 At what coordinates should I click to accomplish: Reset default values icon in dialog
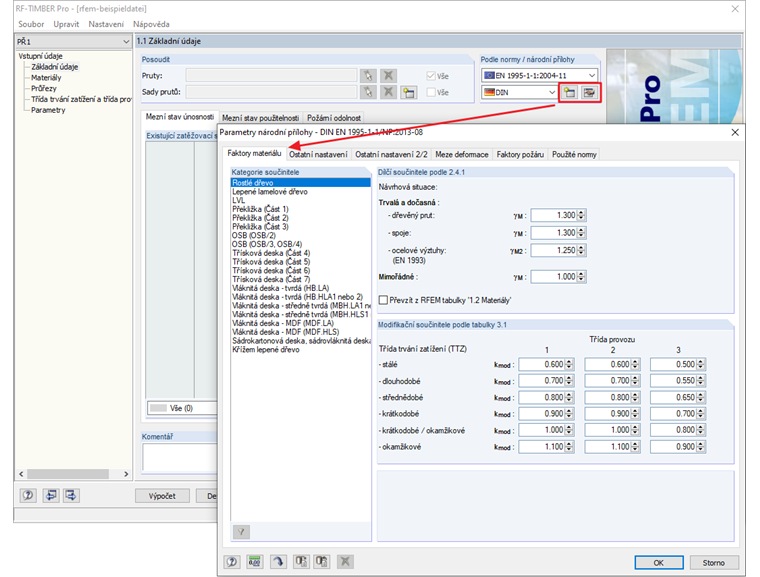tap(278, 562)
